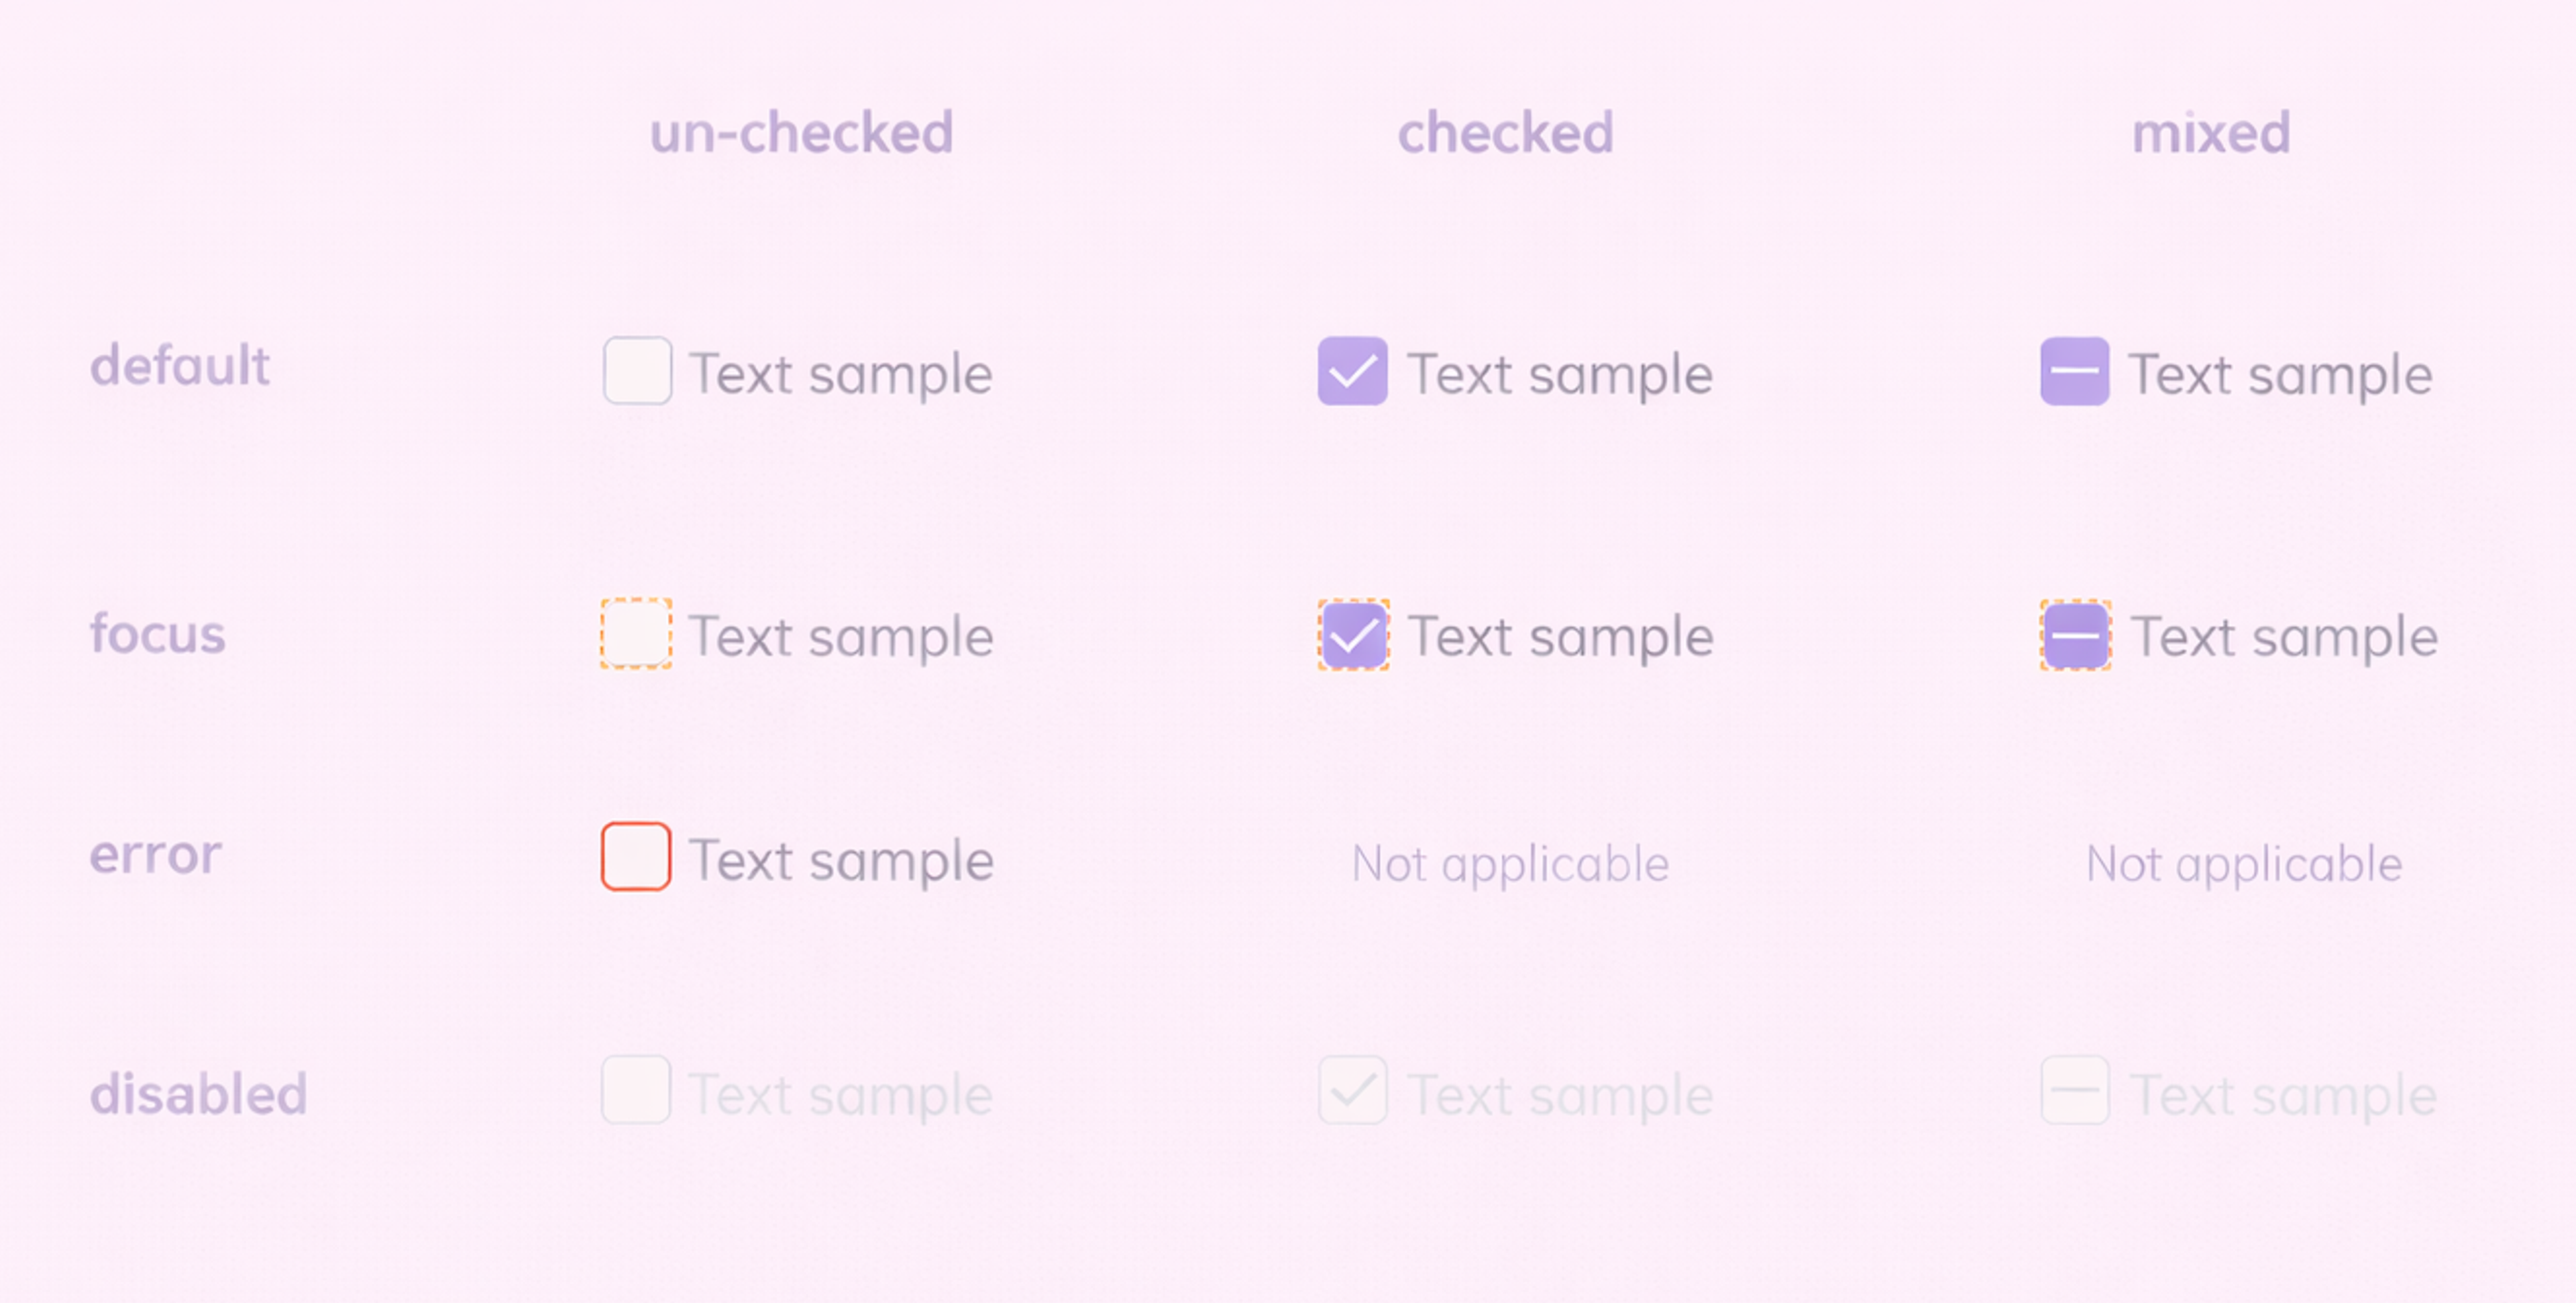2576x1303 pixels.
Task: Click the un-checked column header
Action: click(801, 131)
